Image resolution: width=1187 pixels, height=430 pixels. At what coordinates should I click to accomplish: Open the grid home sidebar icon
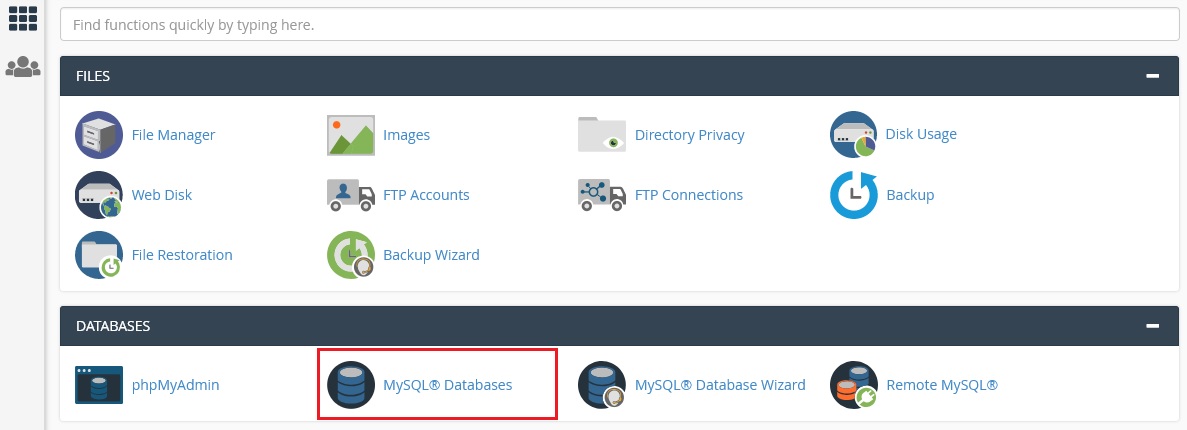coord(23,18)
